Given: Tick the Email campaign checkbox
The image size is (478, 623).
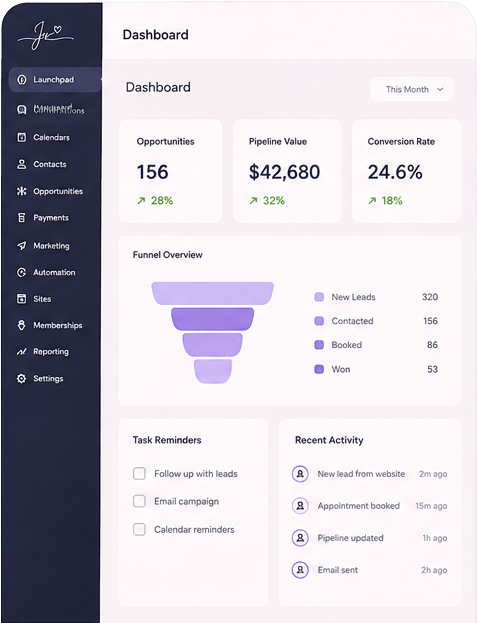Looking at the screenshot, I should point(139,501).
